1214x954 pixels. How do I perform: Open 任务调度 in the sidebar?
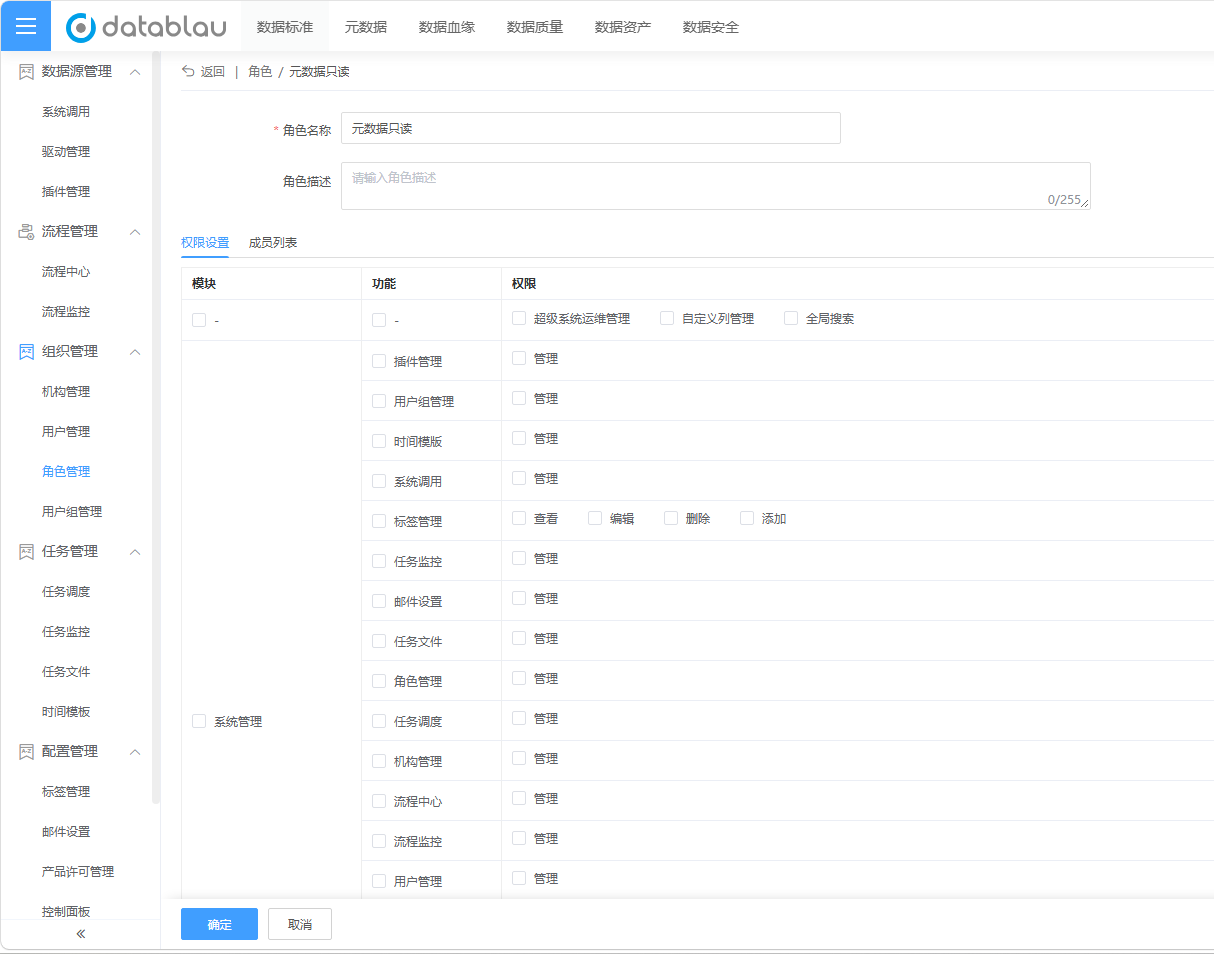point(66,591)
